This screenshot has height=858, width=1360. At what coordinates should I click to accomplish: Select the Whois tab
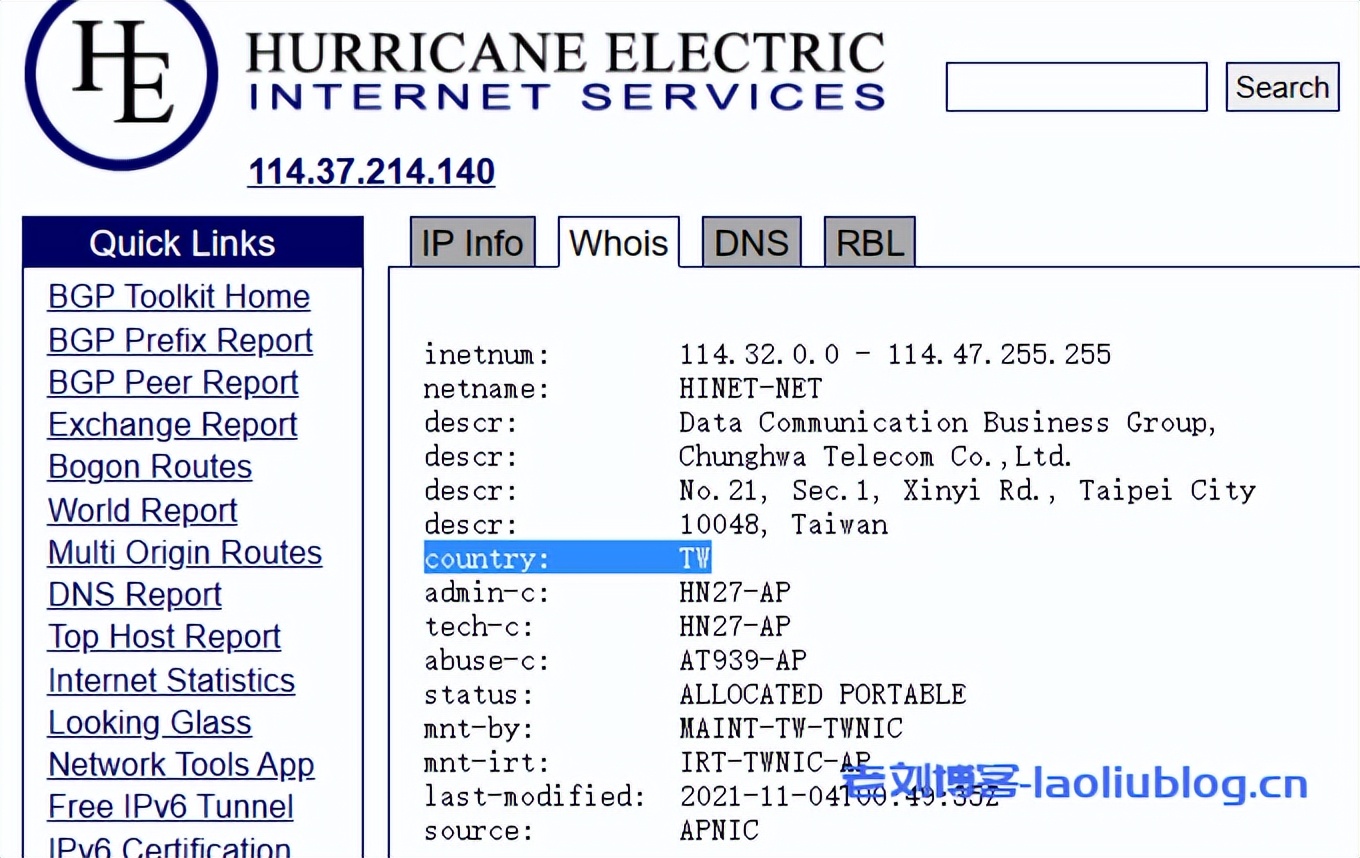coord(618,243)
